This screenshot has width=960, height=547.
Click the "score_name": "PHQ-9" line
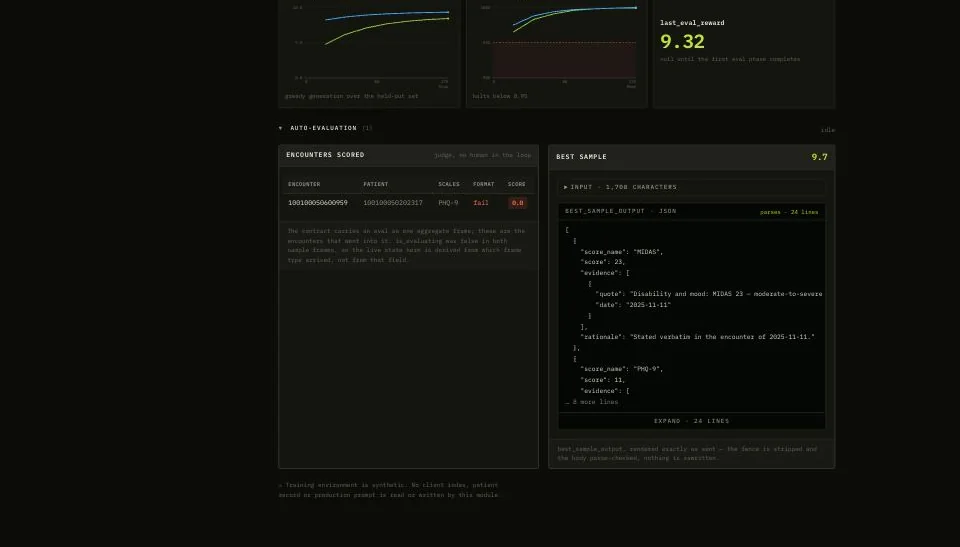click(621, 369)
